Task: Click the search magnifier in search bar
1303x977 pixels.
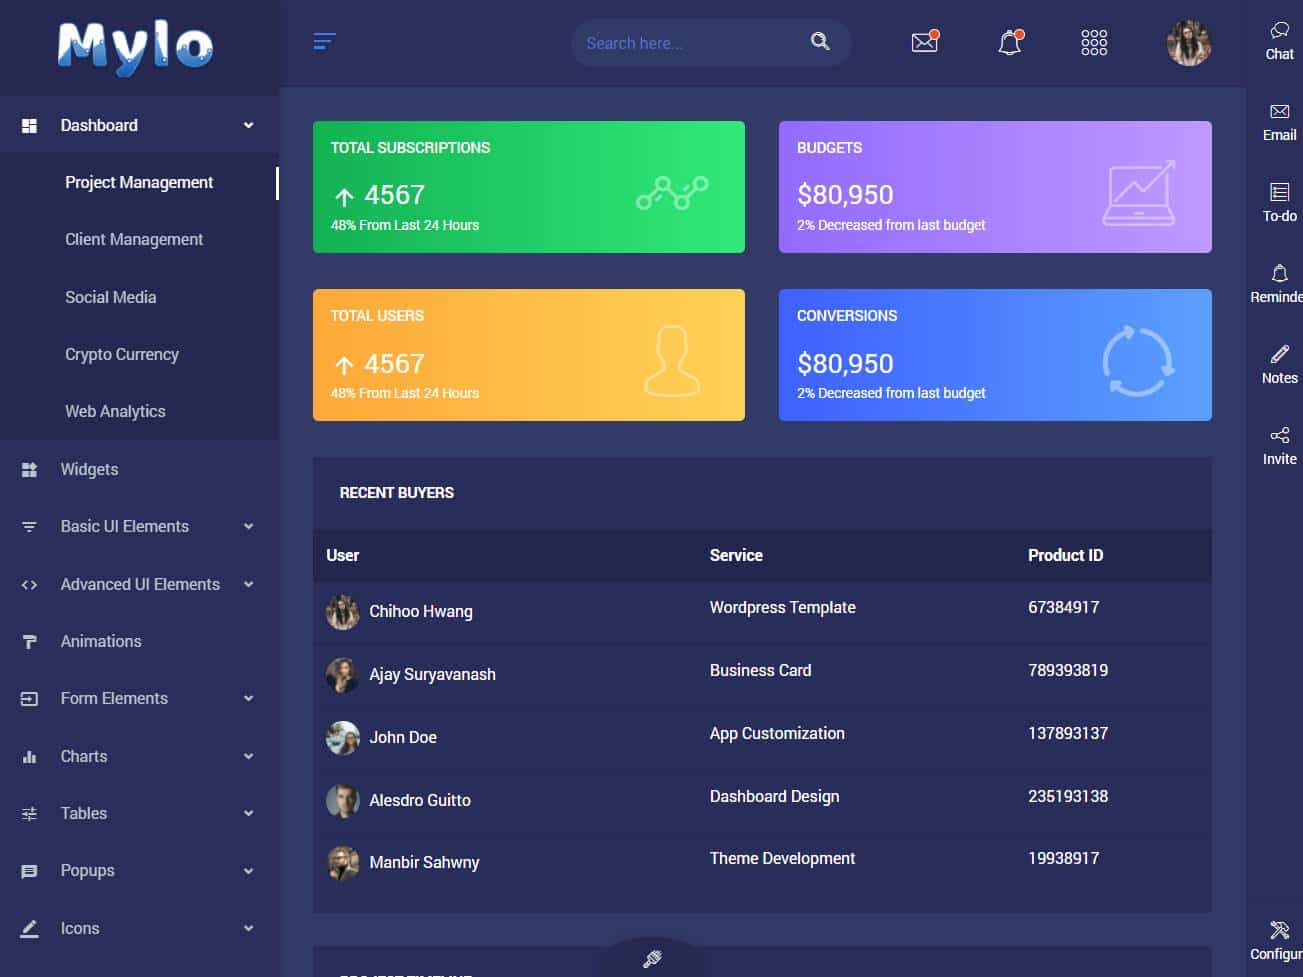Action: pos(819,41)
